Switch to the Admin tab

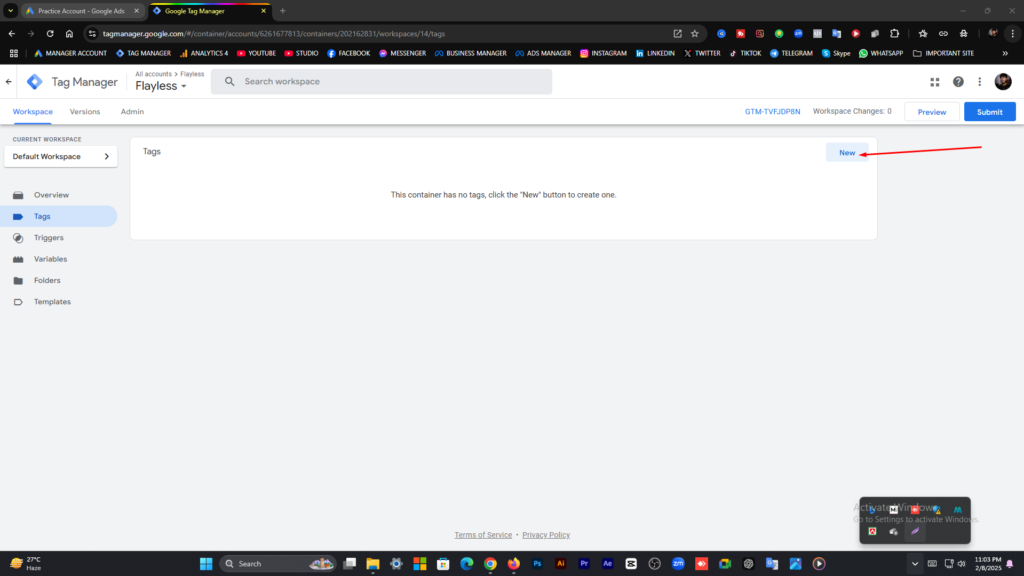132,112
